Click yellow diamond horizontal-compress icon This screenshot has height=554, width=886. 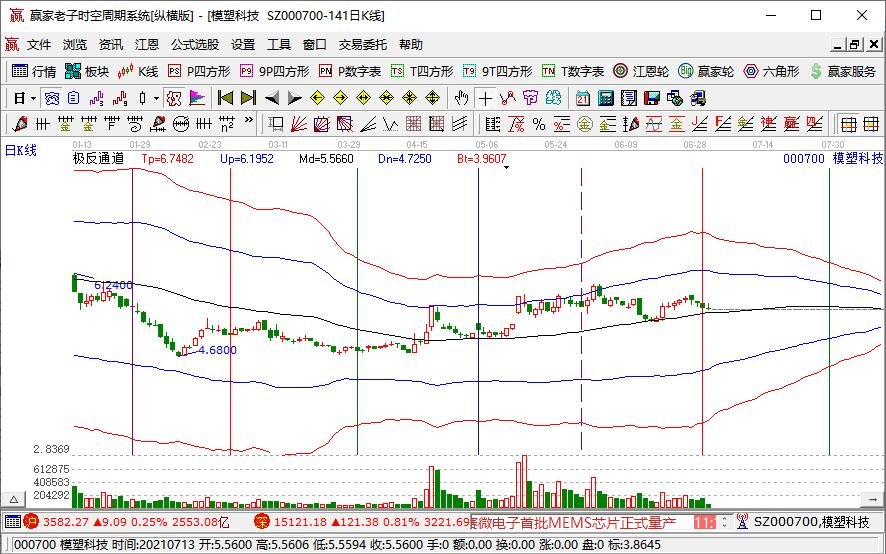(x=386, y=98)
